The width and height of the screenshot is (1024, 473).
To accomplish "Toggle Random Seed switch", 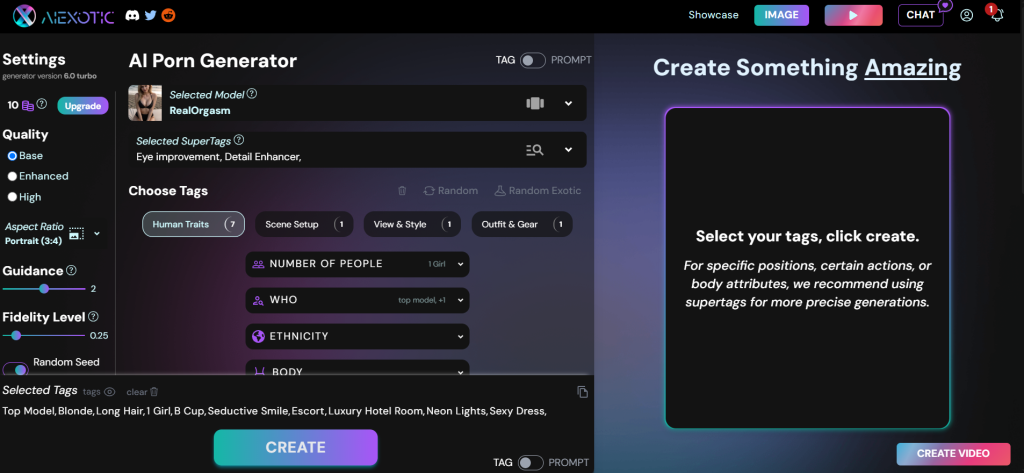I will pyautogui.click(x=15, y=370).
